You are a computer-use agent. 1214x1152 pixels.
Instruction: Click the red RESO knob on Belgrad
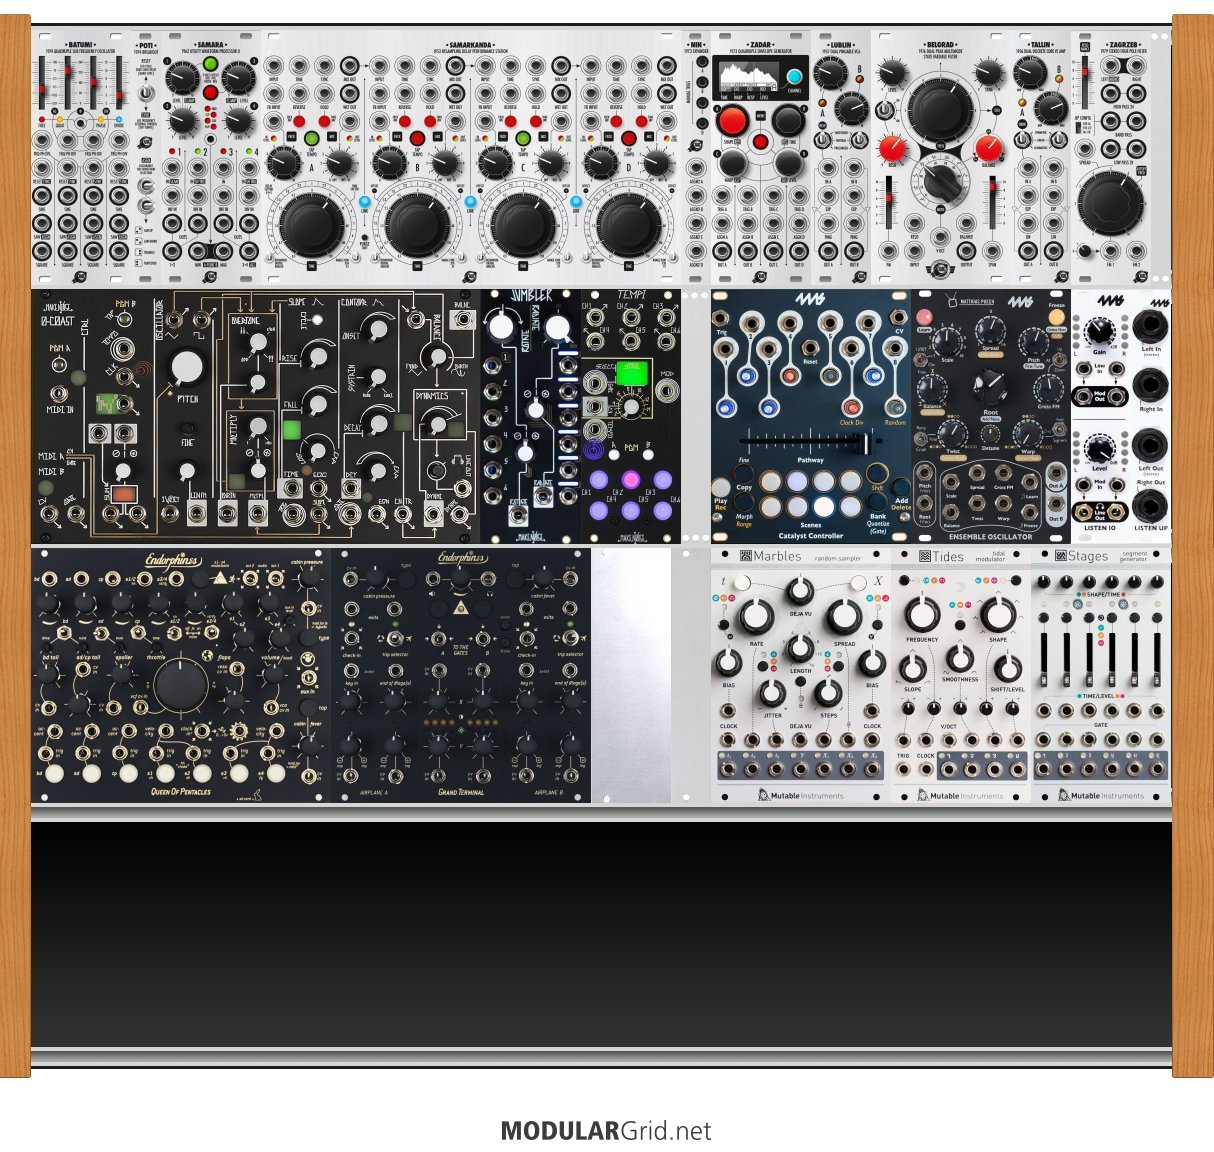click(892, 150)
